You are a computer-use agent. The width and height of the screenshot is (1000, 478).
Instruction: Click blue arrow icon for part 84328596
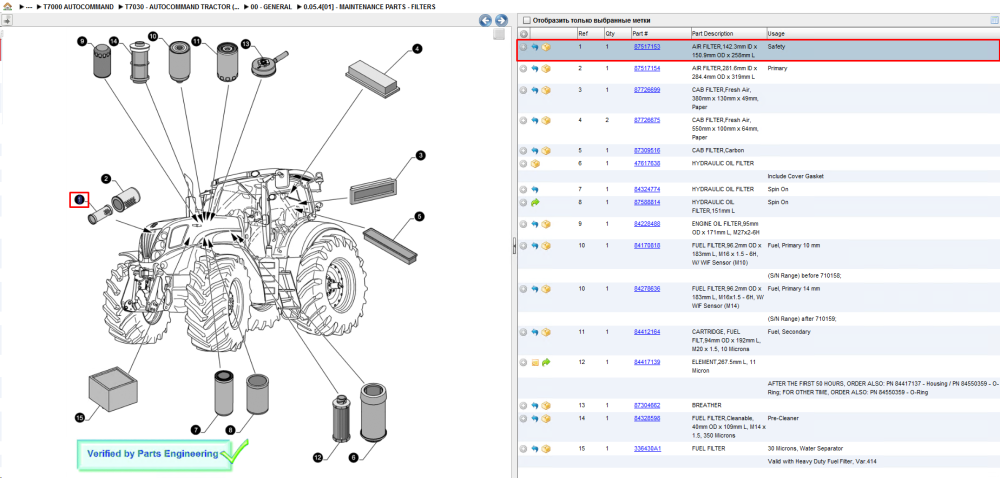coord(535,419)
